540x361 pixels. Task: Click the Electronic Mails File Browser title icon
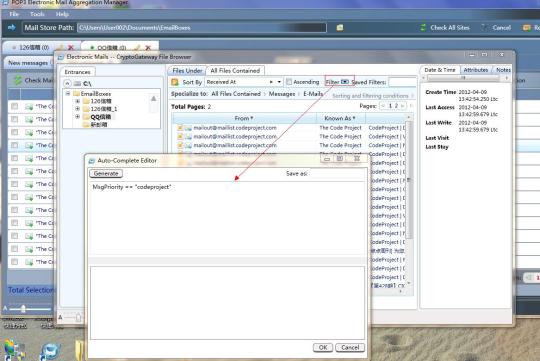coord(61,57)
